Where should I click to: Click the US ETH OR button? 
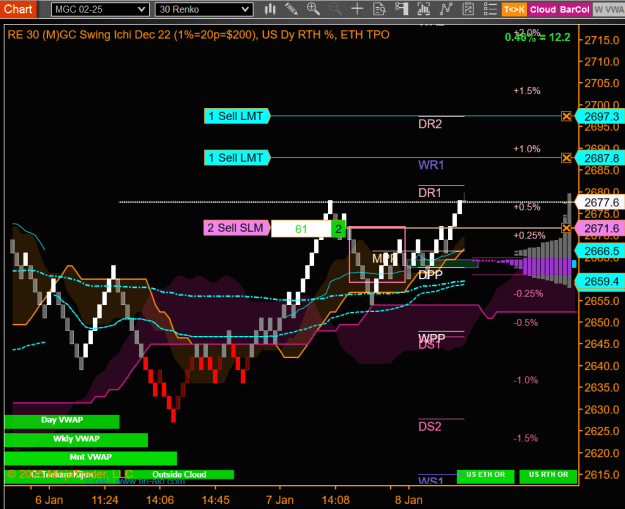(x=485, y=476)
